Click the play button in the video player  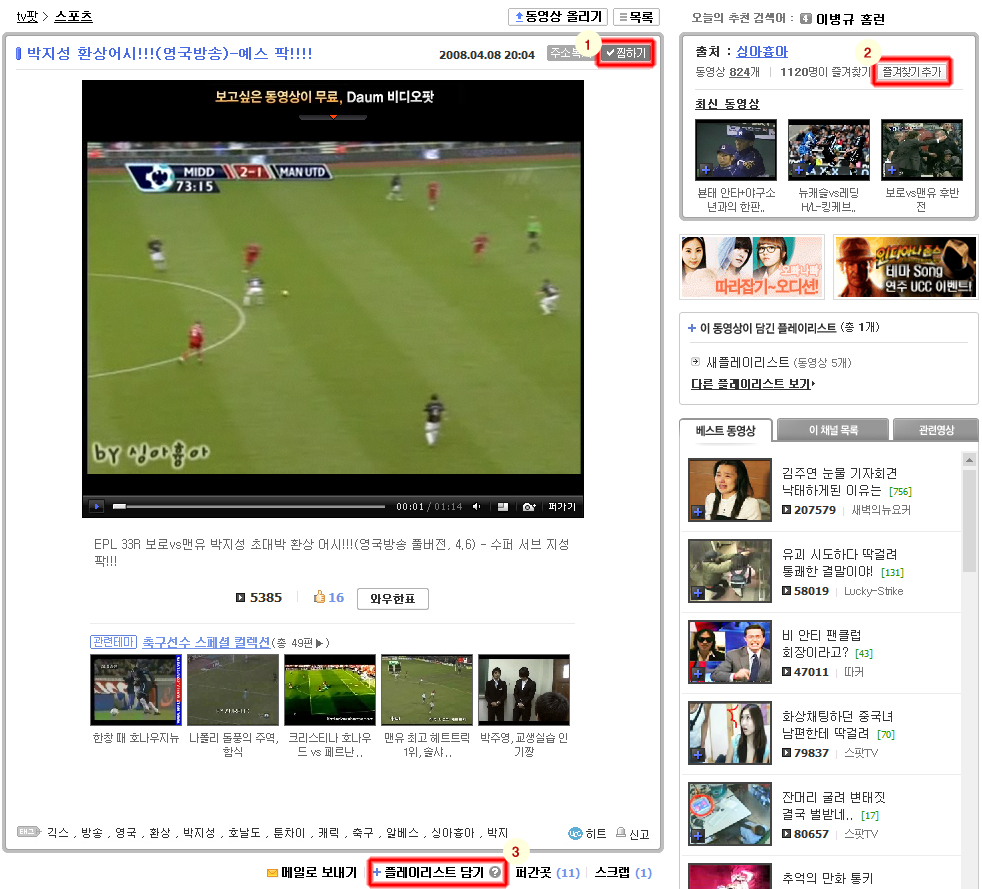pyautogui.click(x=96, y=506)
